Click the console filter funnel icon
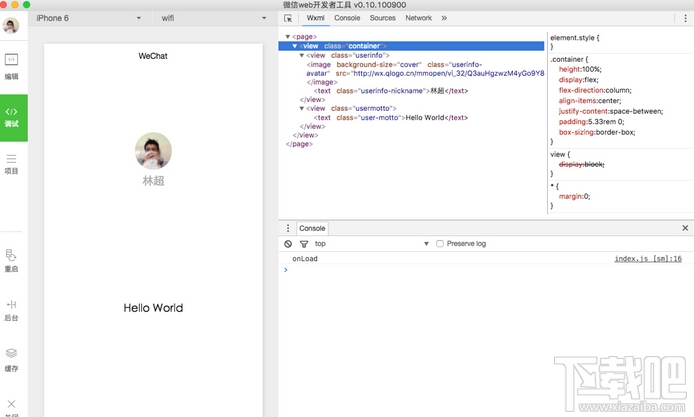Screen dimensions: 694x417 303,244
